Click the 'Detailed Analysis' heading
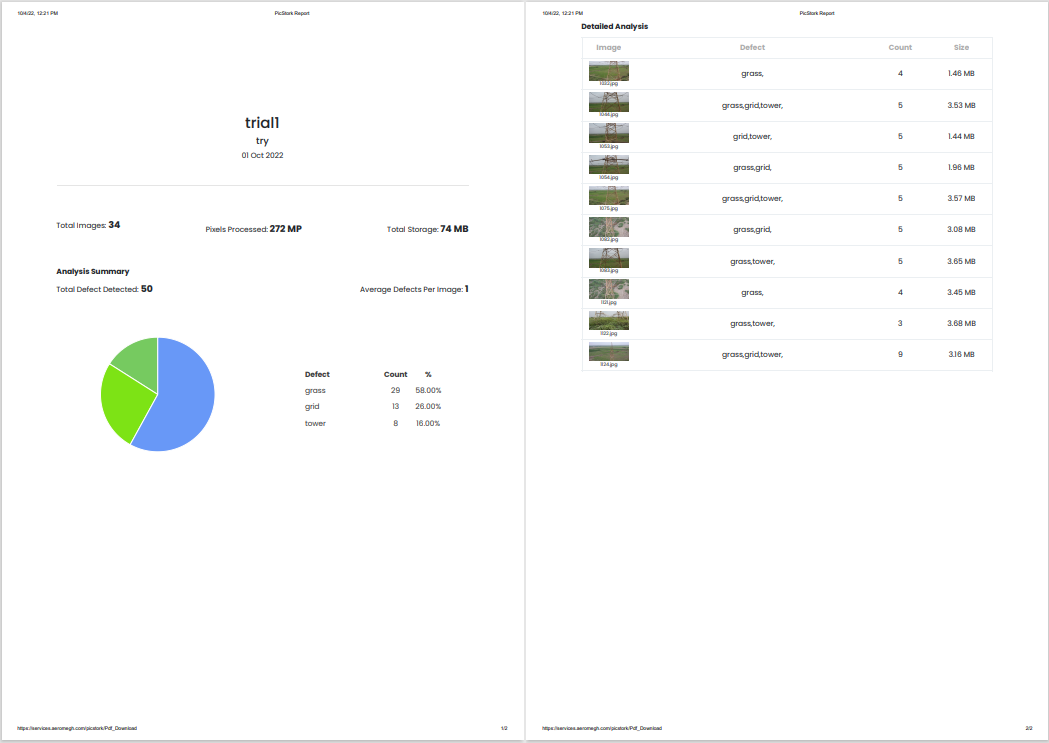Image resolution: width=1049 pixels, height=743 pixels. click(614, 27)
